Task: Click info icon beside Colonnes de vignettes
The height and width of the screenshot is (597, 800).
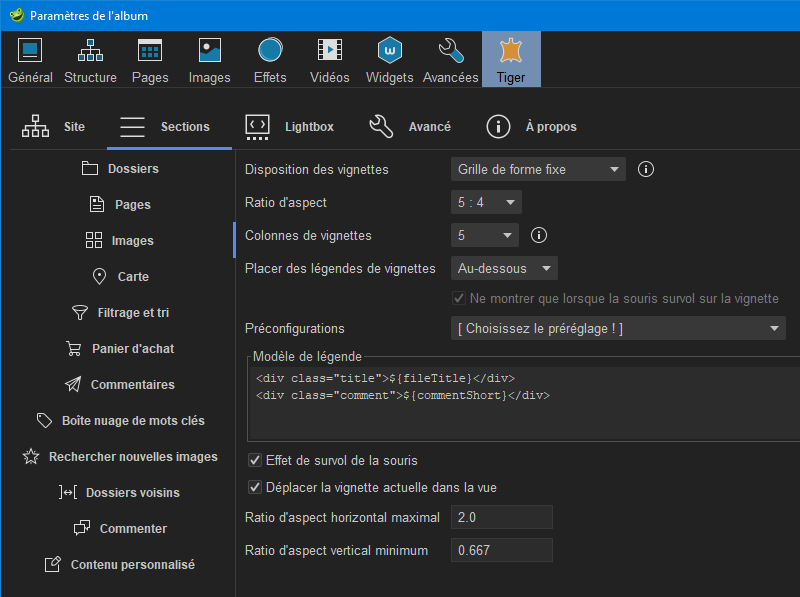Action: pyautogui.click(x=539, y=236)
